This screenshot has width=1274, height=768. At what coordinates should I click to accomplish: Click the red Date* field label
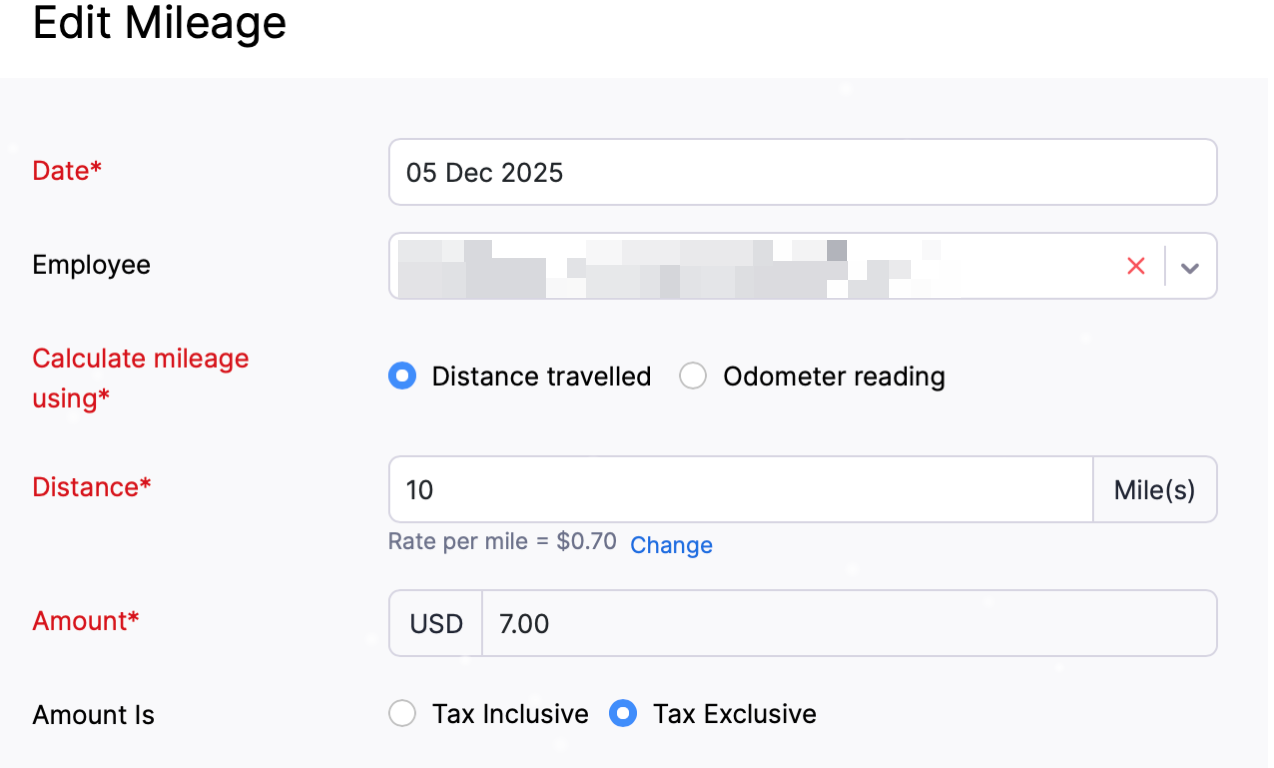[67, 171]
